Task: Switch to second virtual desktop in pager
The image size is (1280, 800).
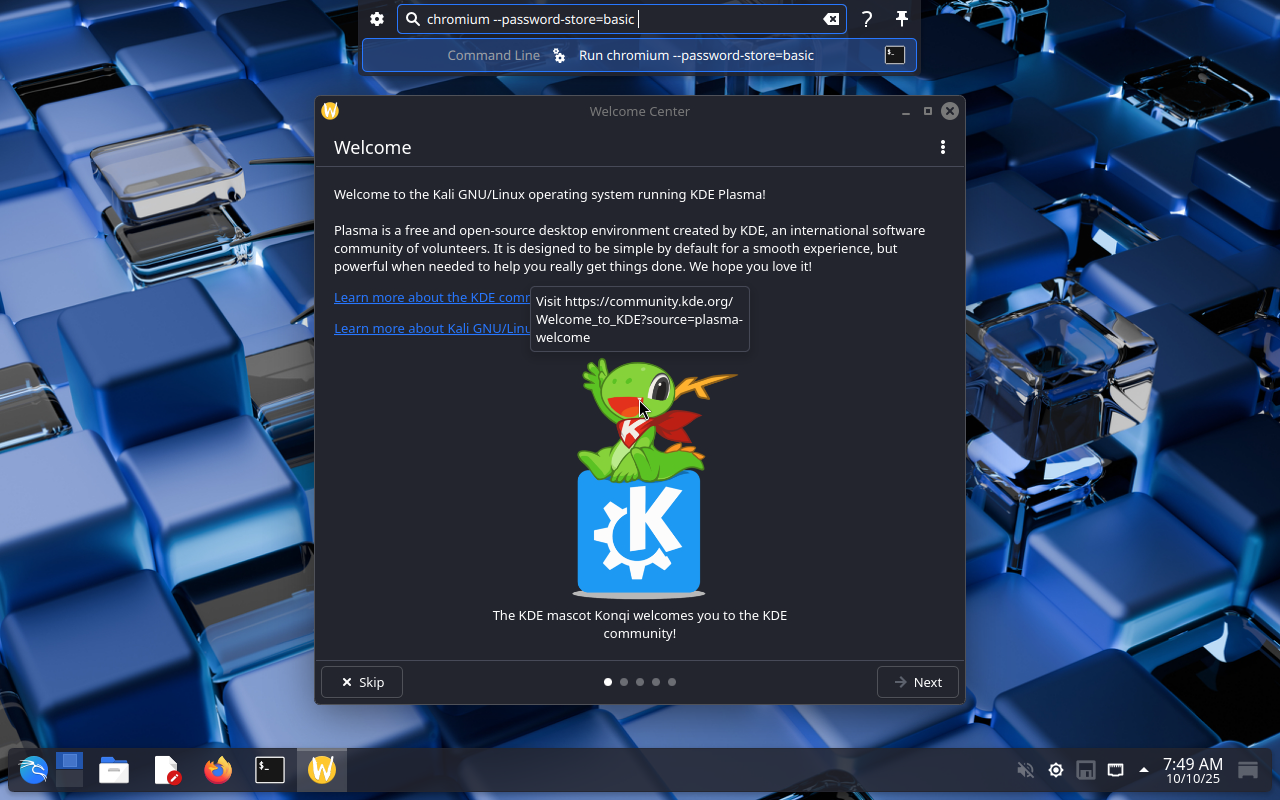Action: tap(70, 778)
